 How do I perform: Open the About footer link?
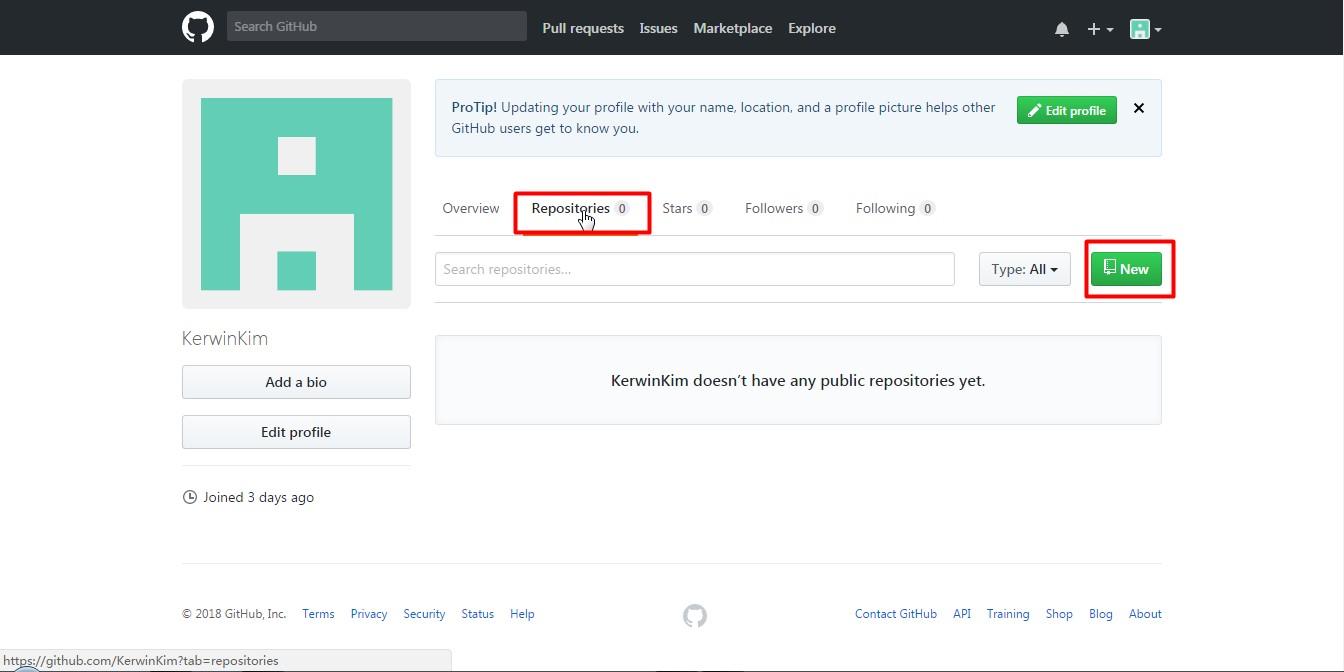(x=1145, y=614)
